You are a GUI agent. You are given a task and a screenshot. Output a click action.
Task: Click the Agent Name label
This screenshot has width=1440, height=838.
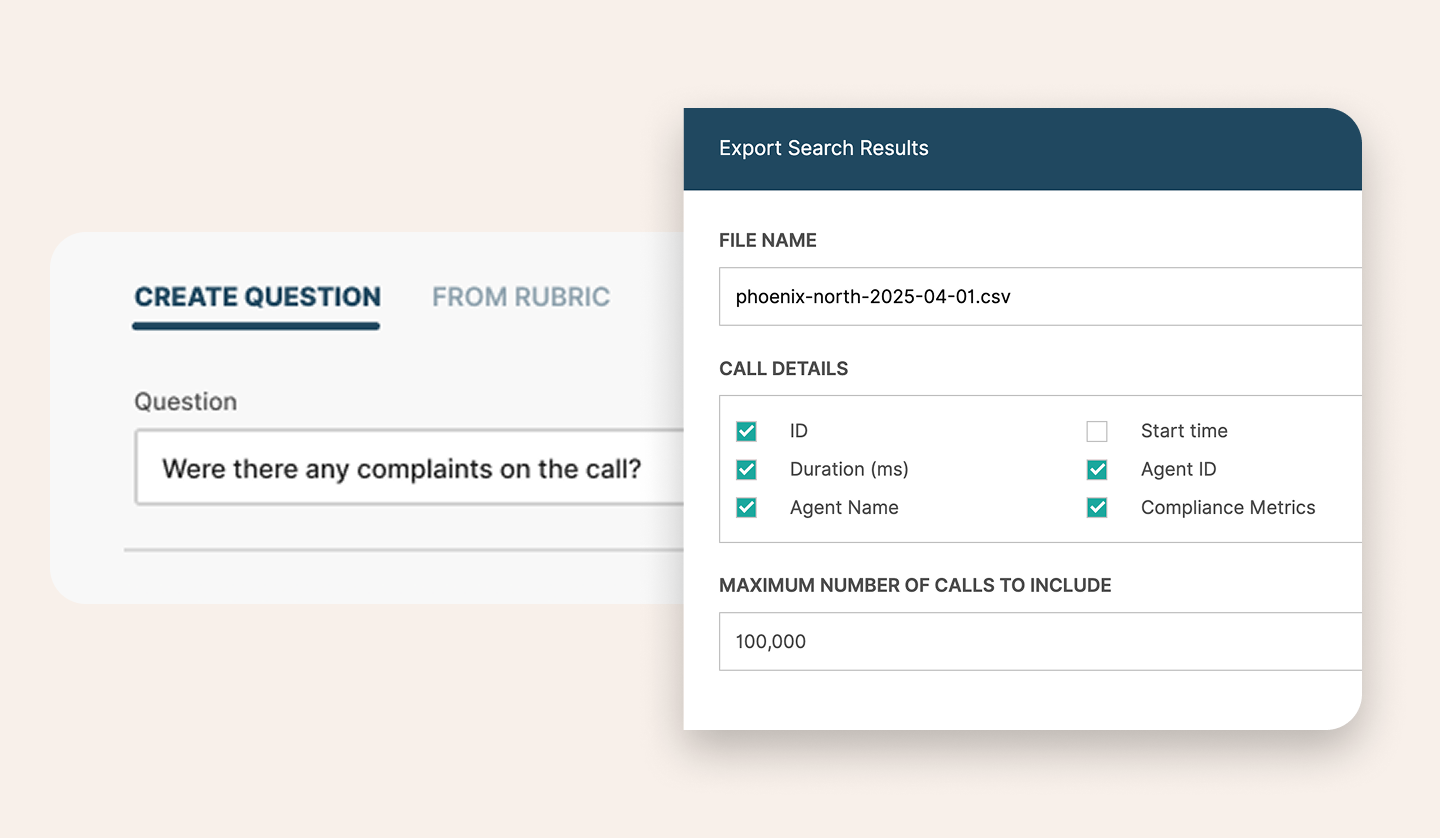(844, 507)
